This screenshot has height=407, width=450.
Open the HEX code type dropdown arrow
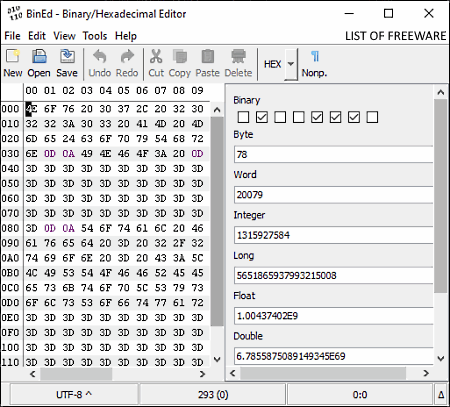tap(291, 64)
